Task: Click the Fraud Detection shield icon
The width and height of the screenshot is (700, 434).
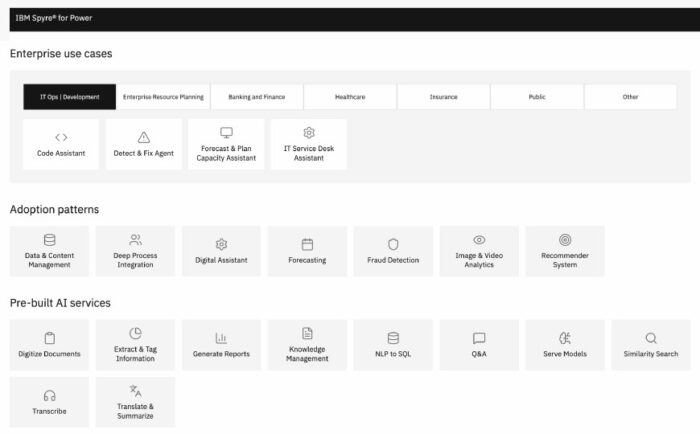Action: (x=393, y=244)
